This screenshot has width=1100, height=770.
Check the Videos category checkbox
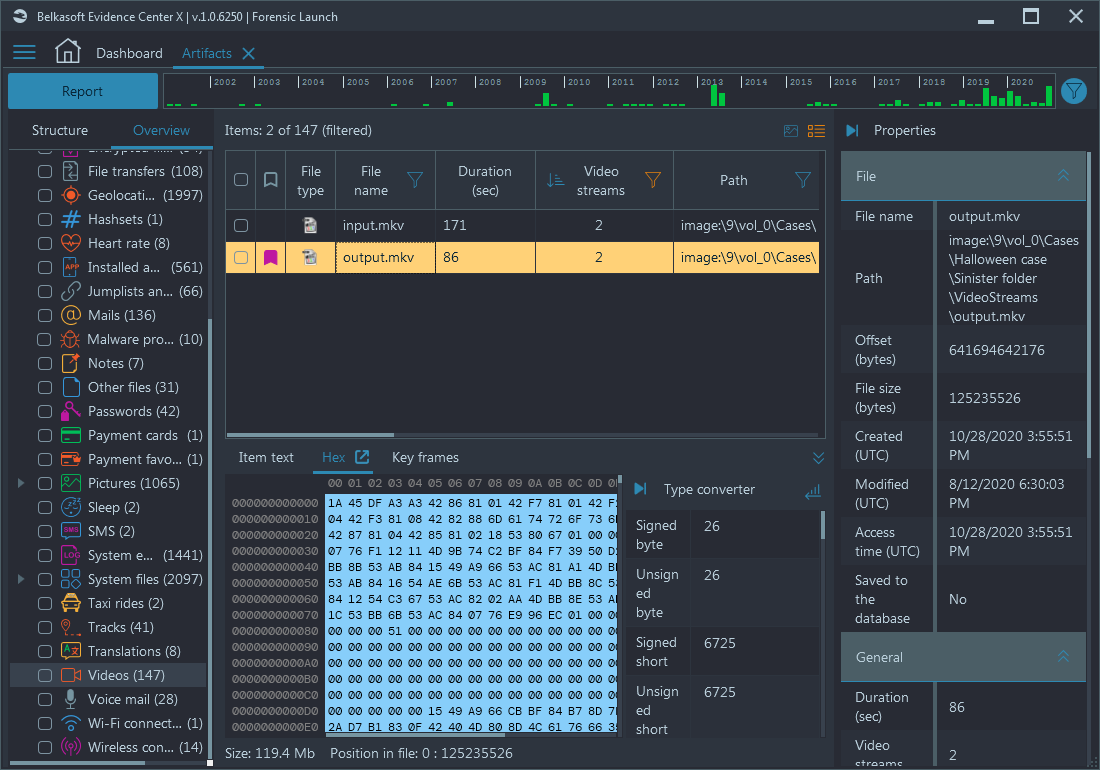(x=45, y=675)
